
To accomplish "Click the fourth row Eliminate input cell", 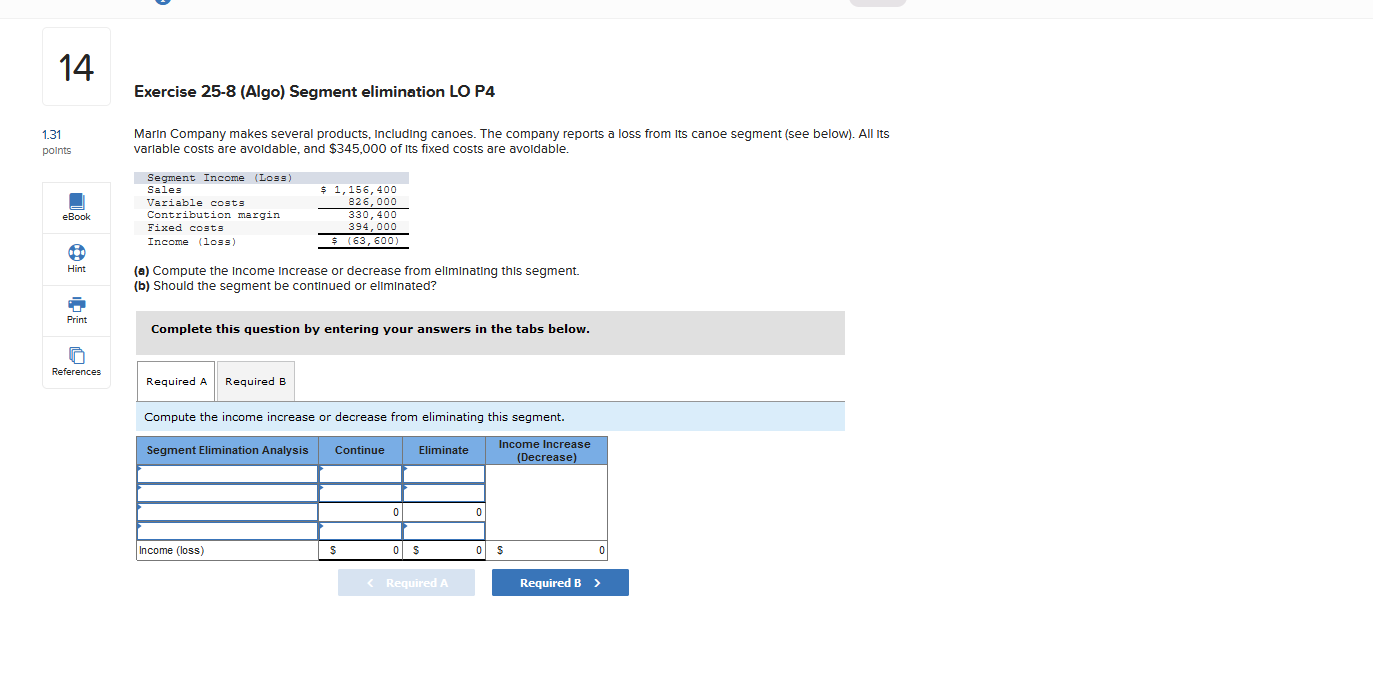I will pyautogui.click(x=443, y=531).
